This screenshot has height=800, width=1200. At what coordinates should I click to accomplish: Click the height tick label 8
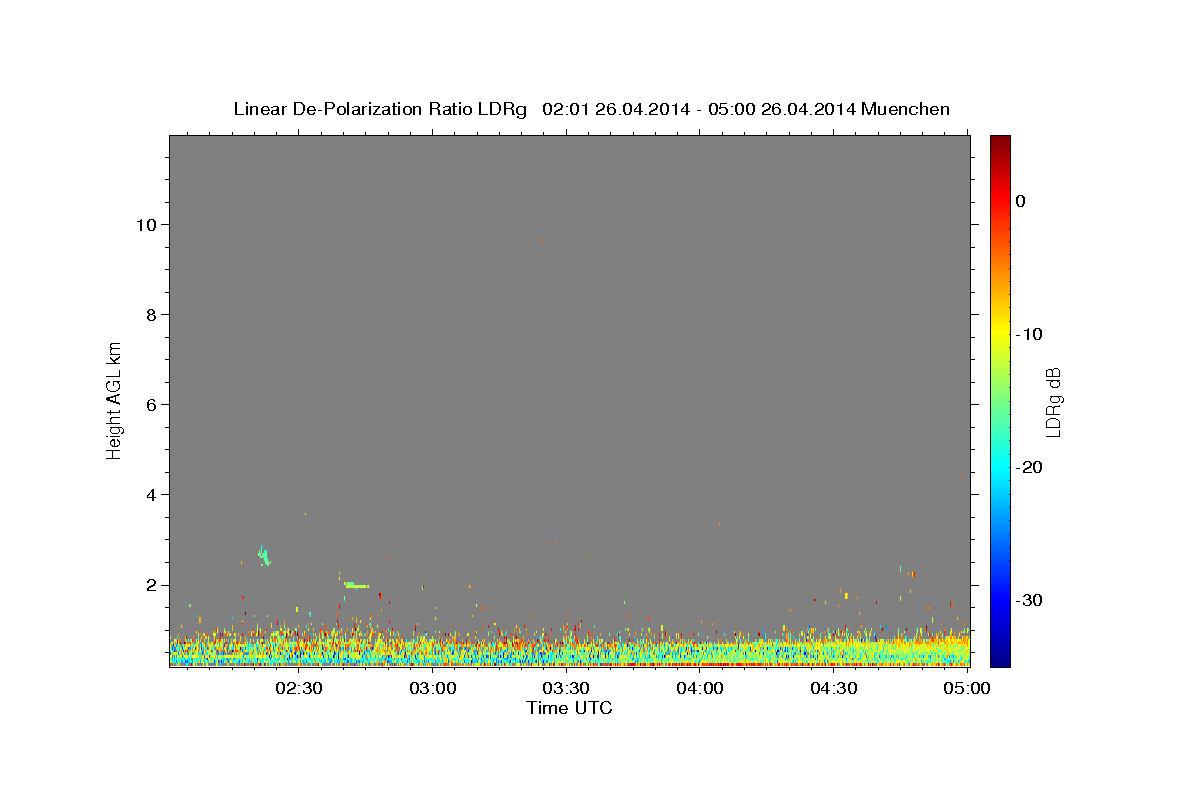[150, 314]
